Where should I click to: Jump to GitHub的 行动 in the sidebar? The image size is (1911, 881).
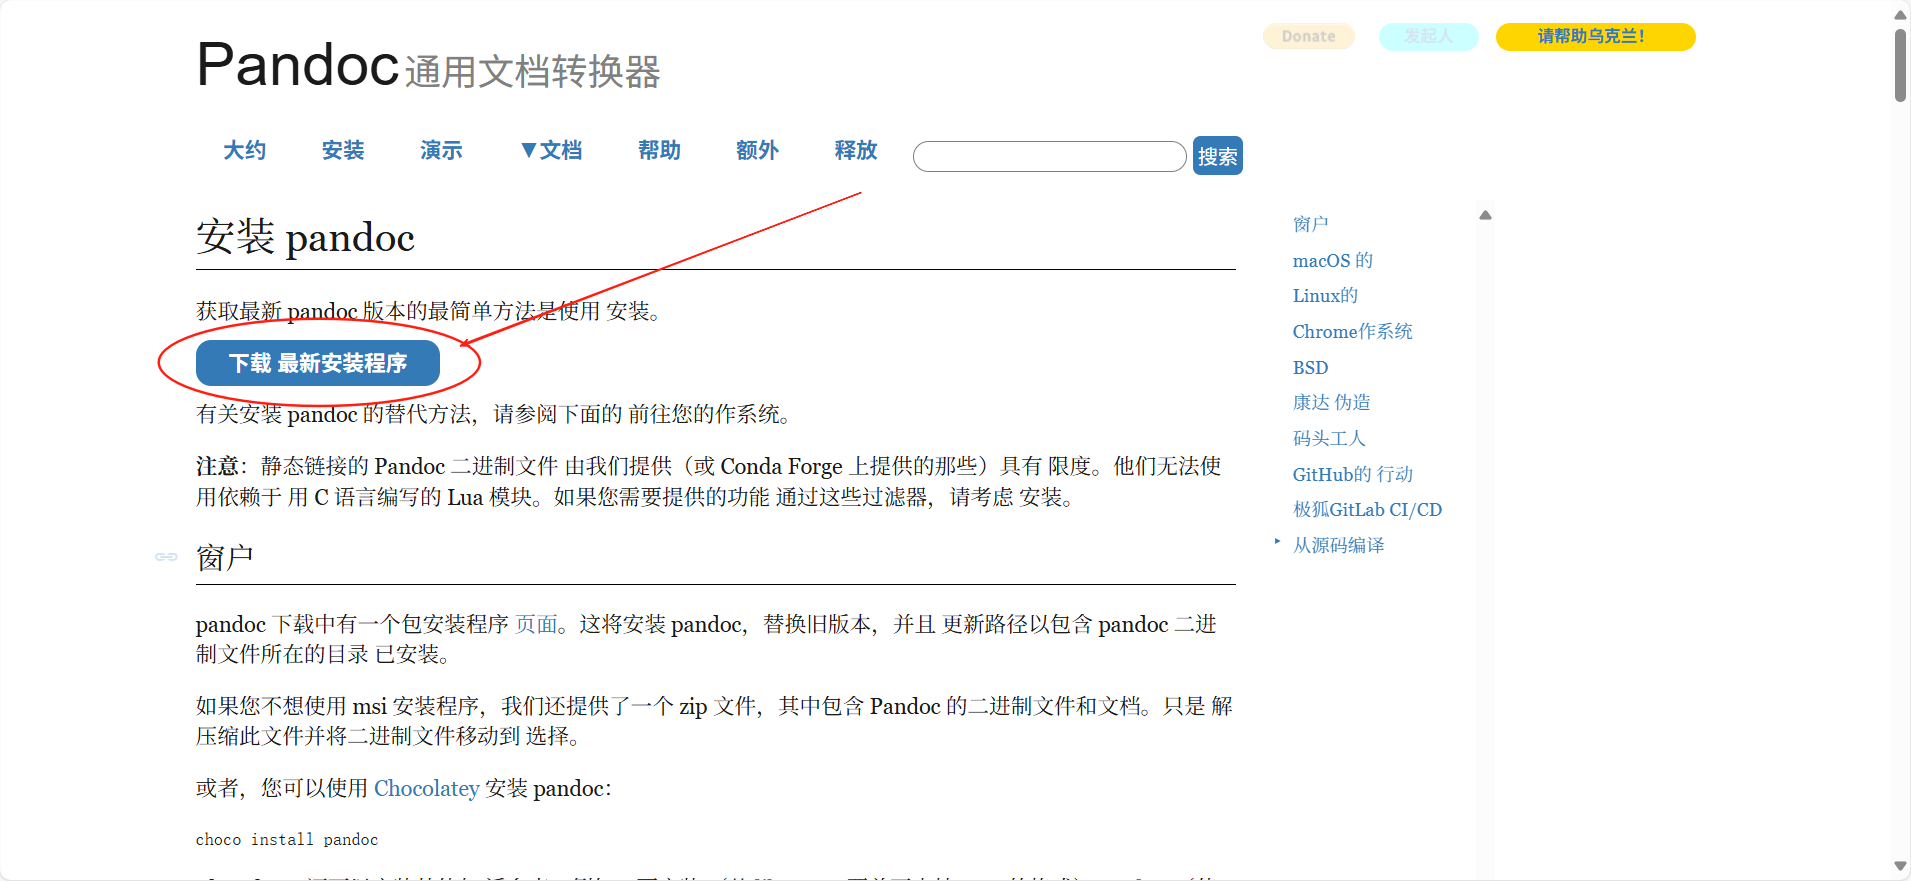[x=1352, y=474]
